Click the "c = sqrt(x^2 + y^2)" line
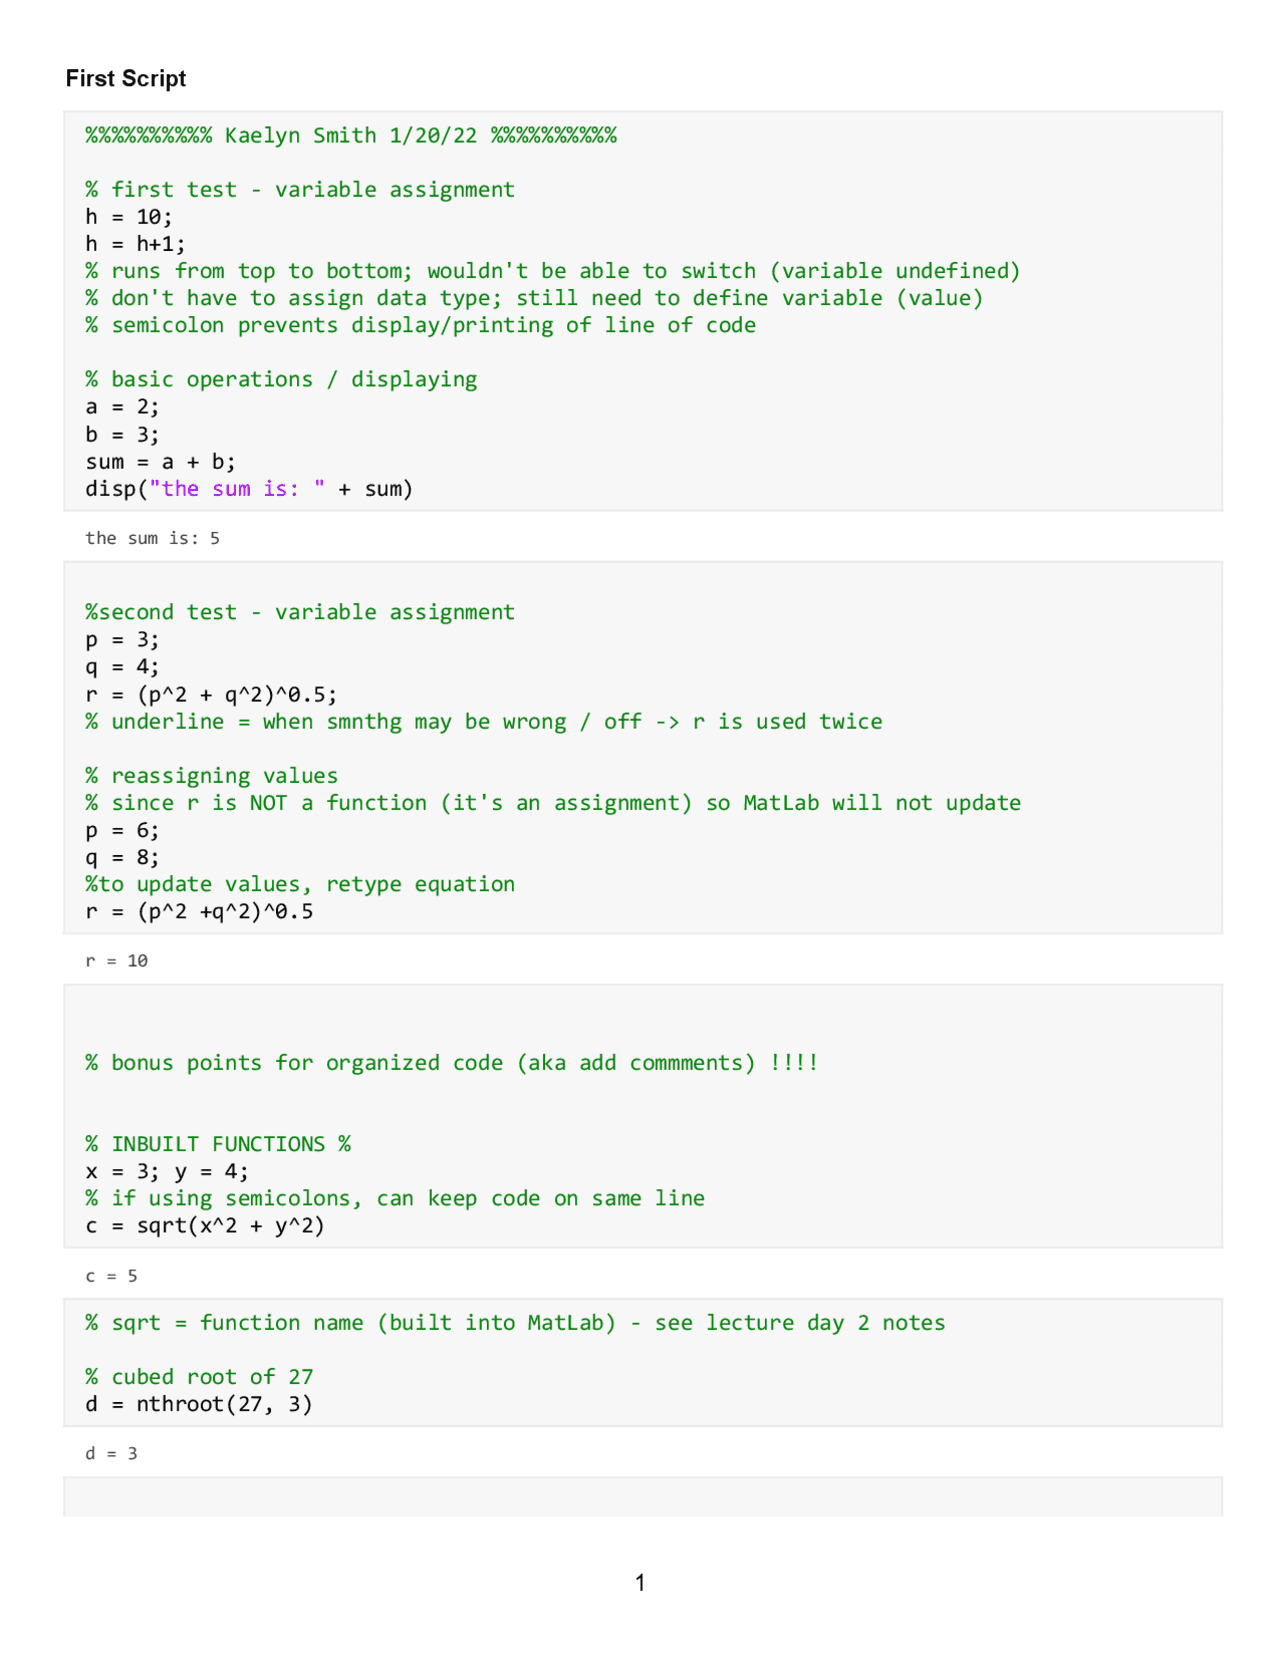The width and height of the screenshot is (1280, 1656). pyautogui.click(x=205, y=1226)
